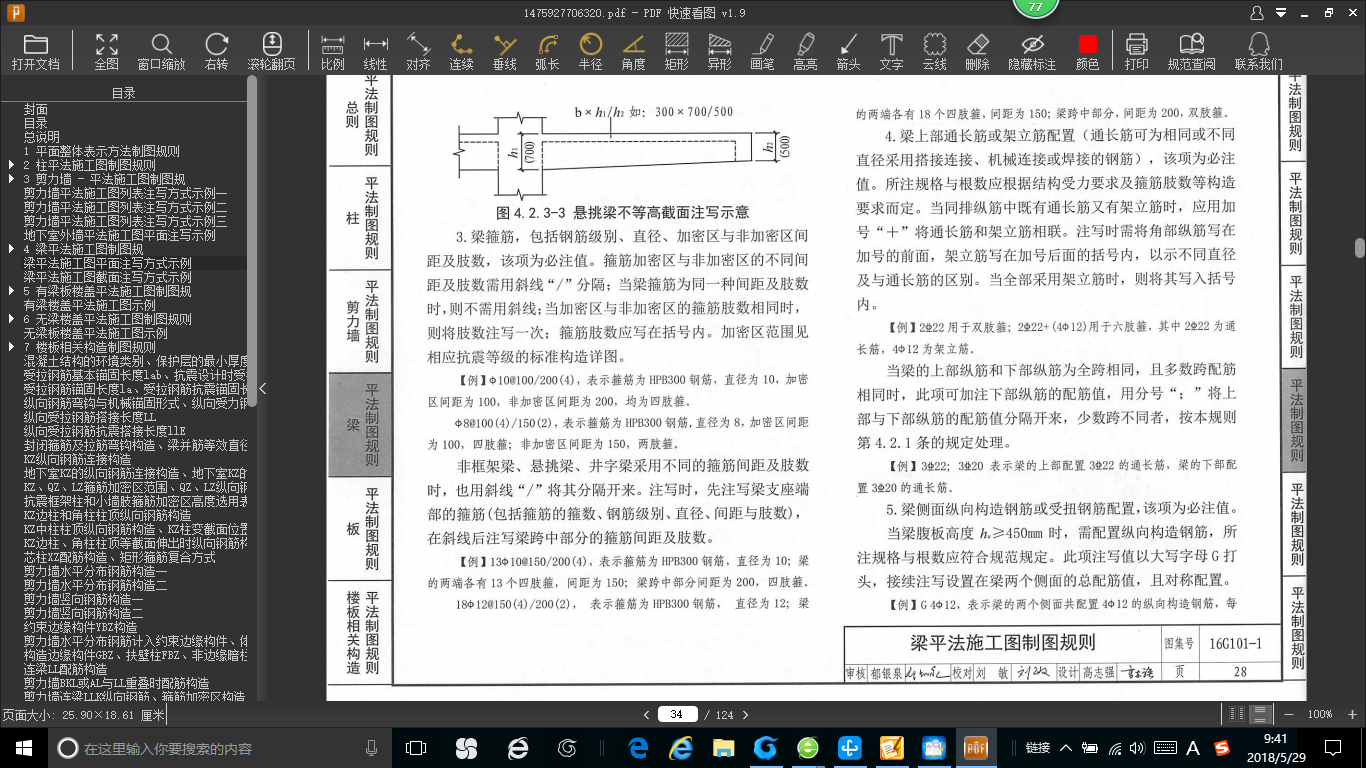Collapse the '7 楼板相关构造制图规则' bookmark
The image size is (1366, 768).
tap(11, 347)
